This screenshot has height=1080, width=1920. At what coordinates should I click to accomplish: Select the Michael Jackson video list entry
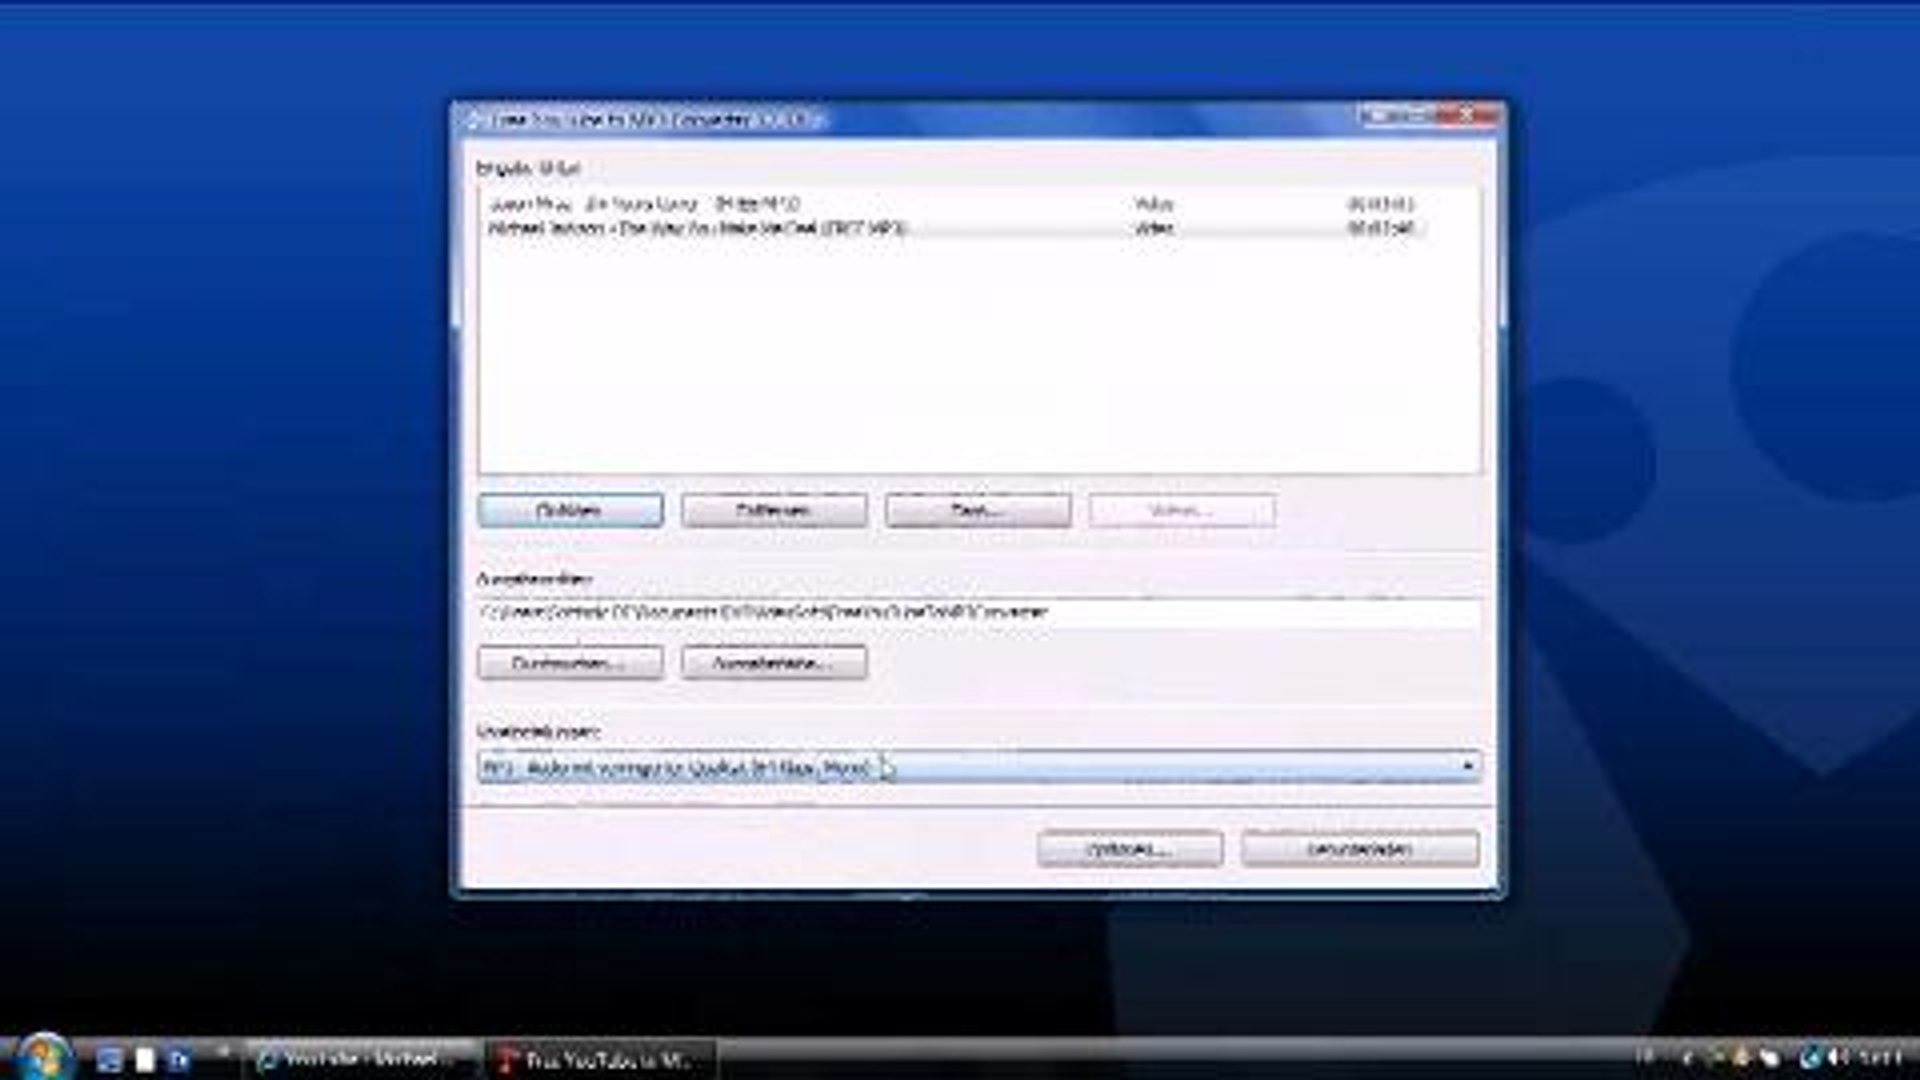(955, 228)
